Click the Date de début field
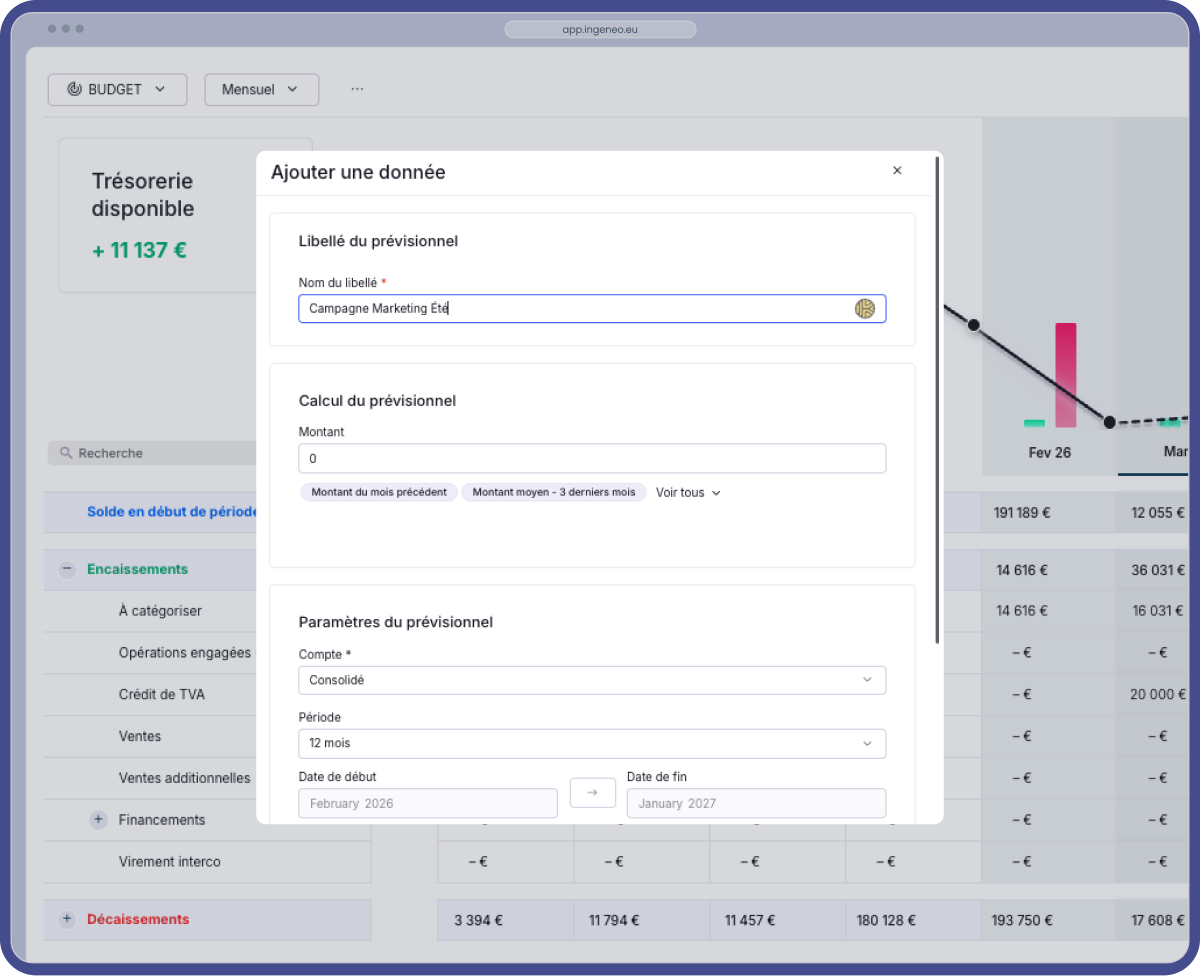 pos(428,803)
